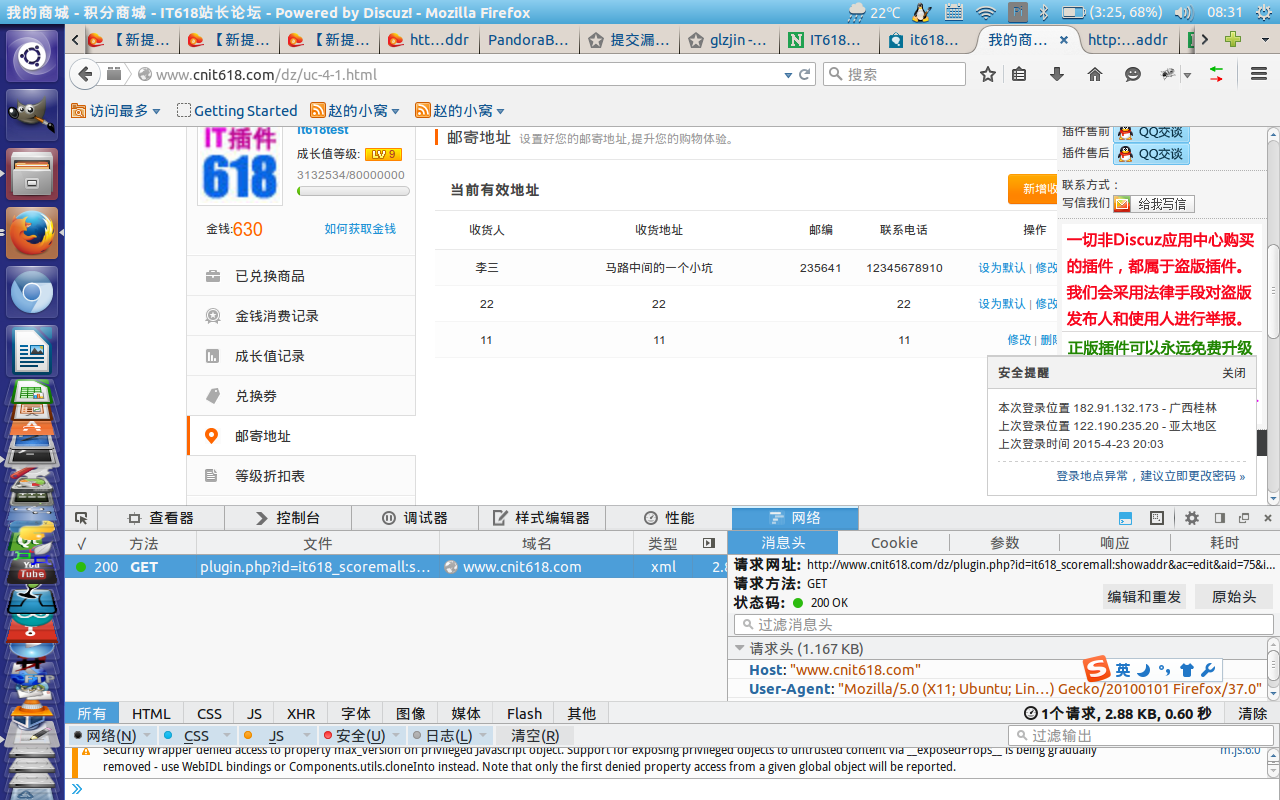Screen dimensions: 1280x800
Task: Click the reload page icon in address bar
Action: pyautogui.click(x=804, y=74)
